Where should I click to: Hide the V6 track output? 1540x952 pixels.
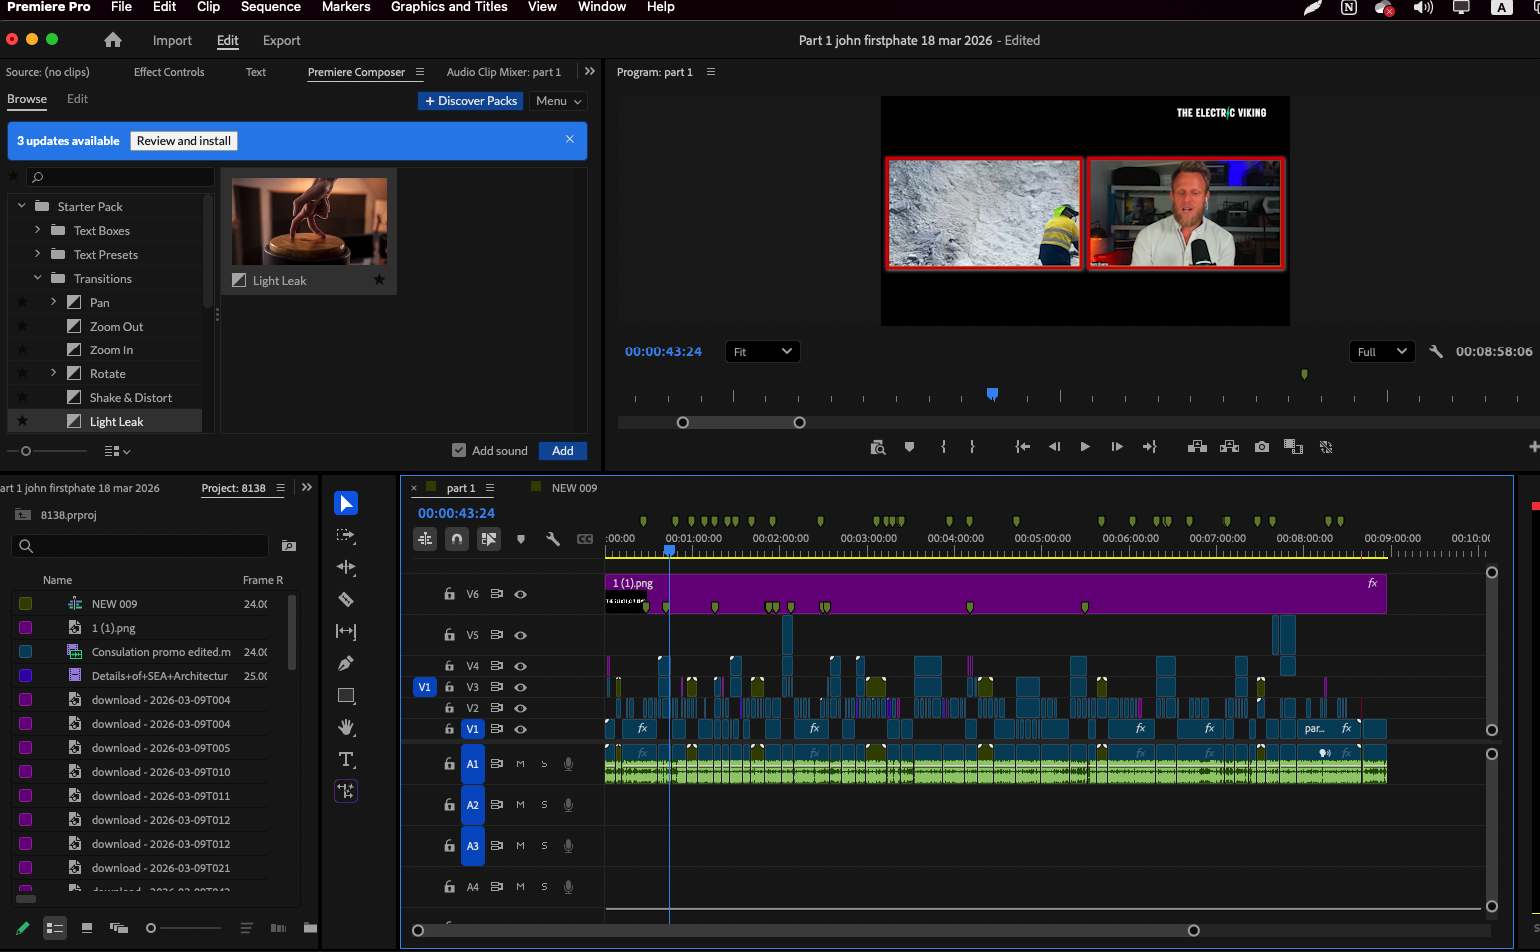coord(519,593)
